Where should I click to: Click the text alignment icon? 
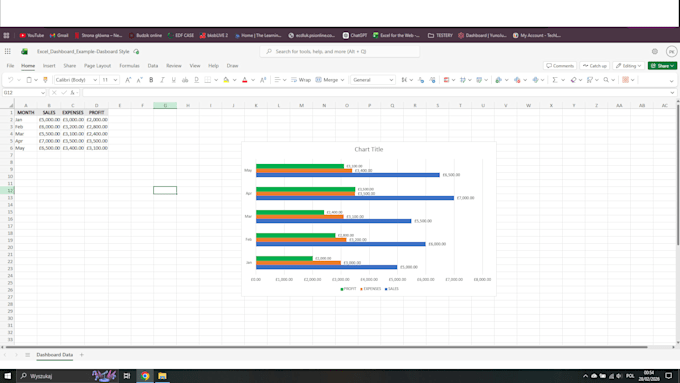[x=277, y=80]
